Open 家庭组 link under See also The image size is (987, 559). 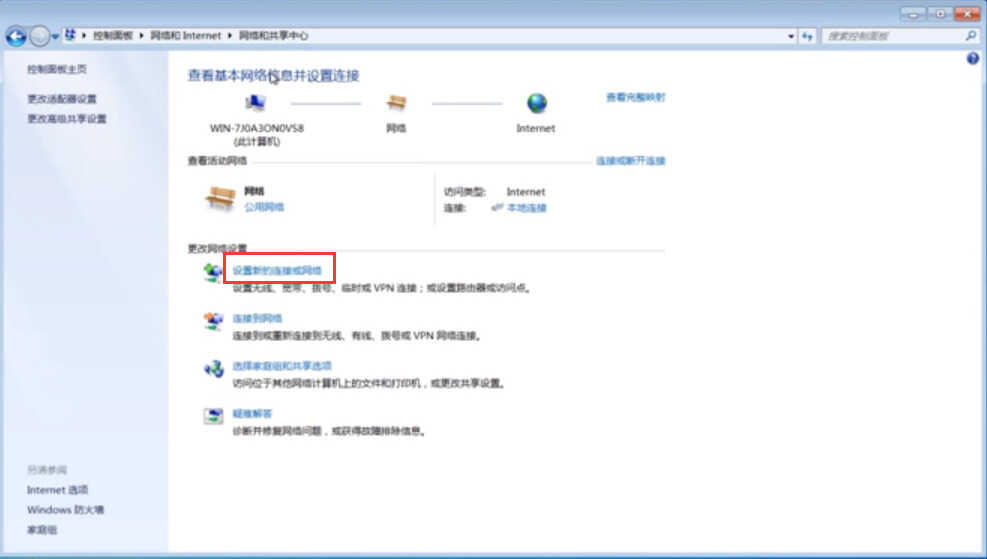tap(42, 530)
